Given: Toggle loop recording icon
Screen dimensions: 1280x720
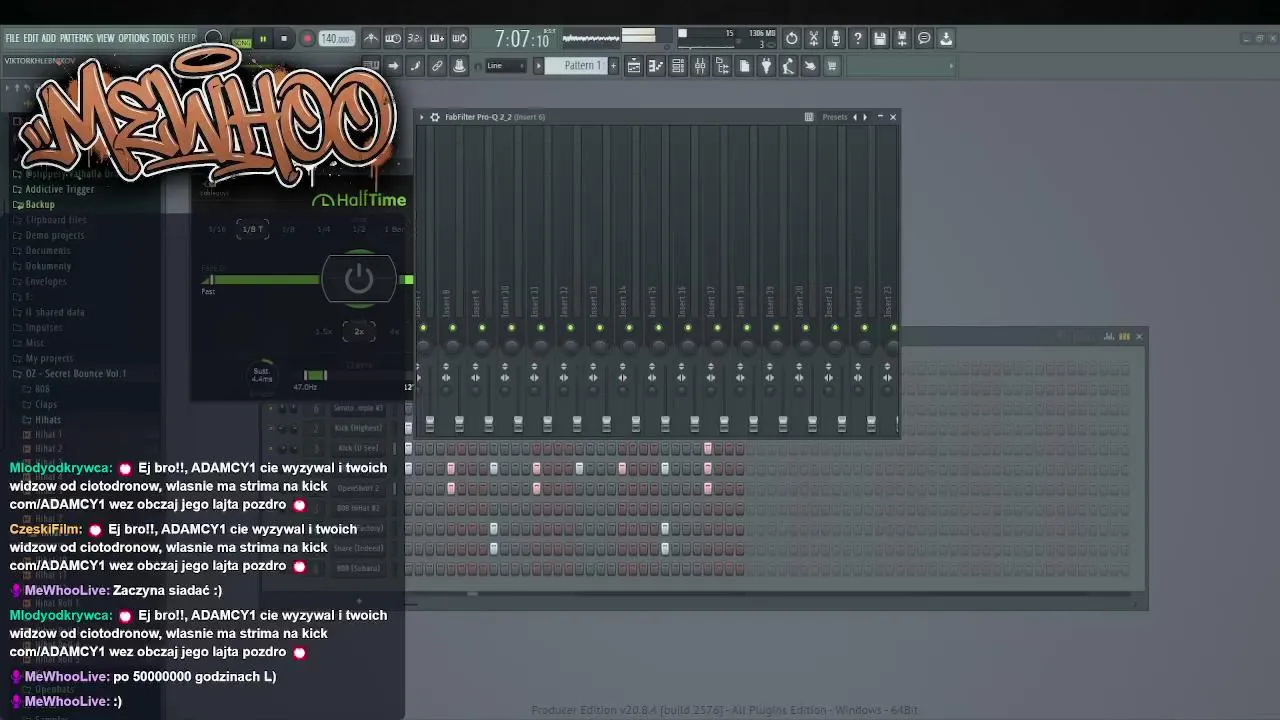Looking at the screenshot, I should tap(459, 38).
